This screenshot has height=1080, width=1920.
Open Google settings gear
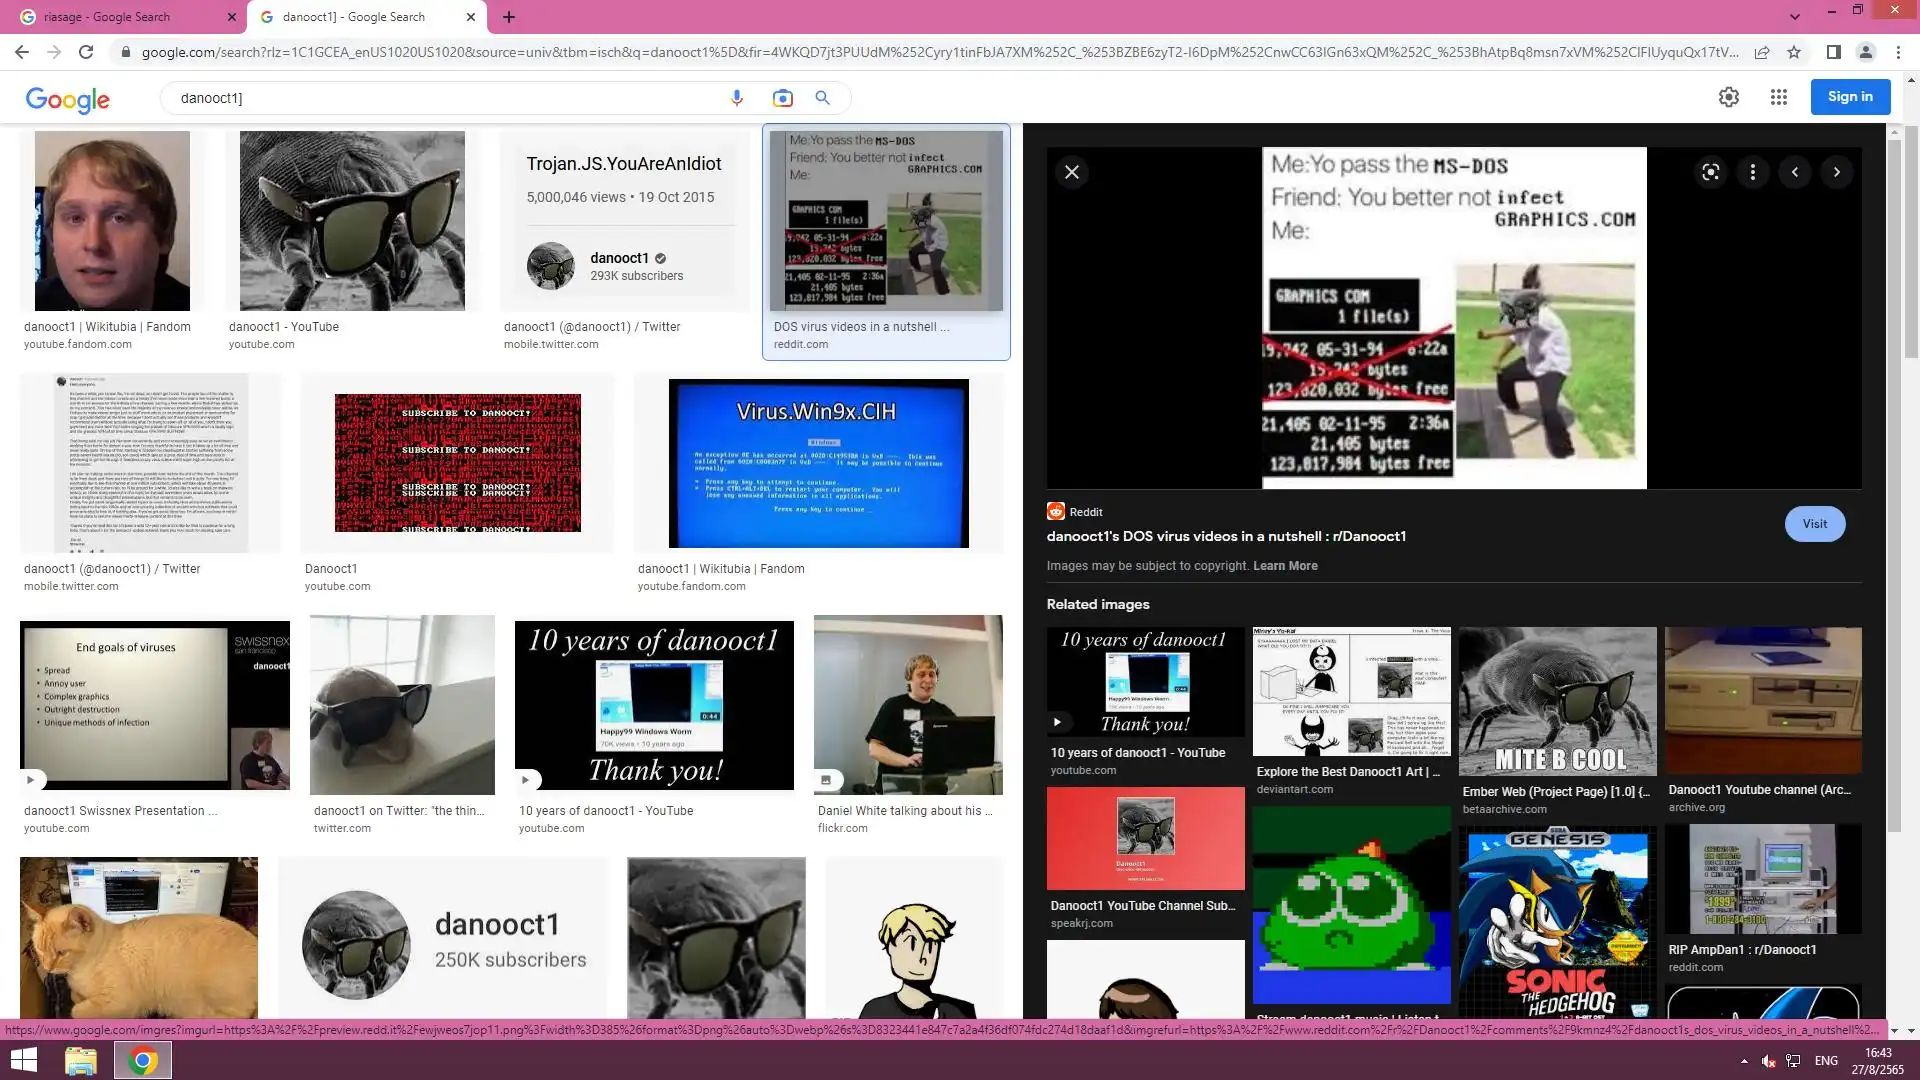(1728, 97)
